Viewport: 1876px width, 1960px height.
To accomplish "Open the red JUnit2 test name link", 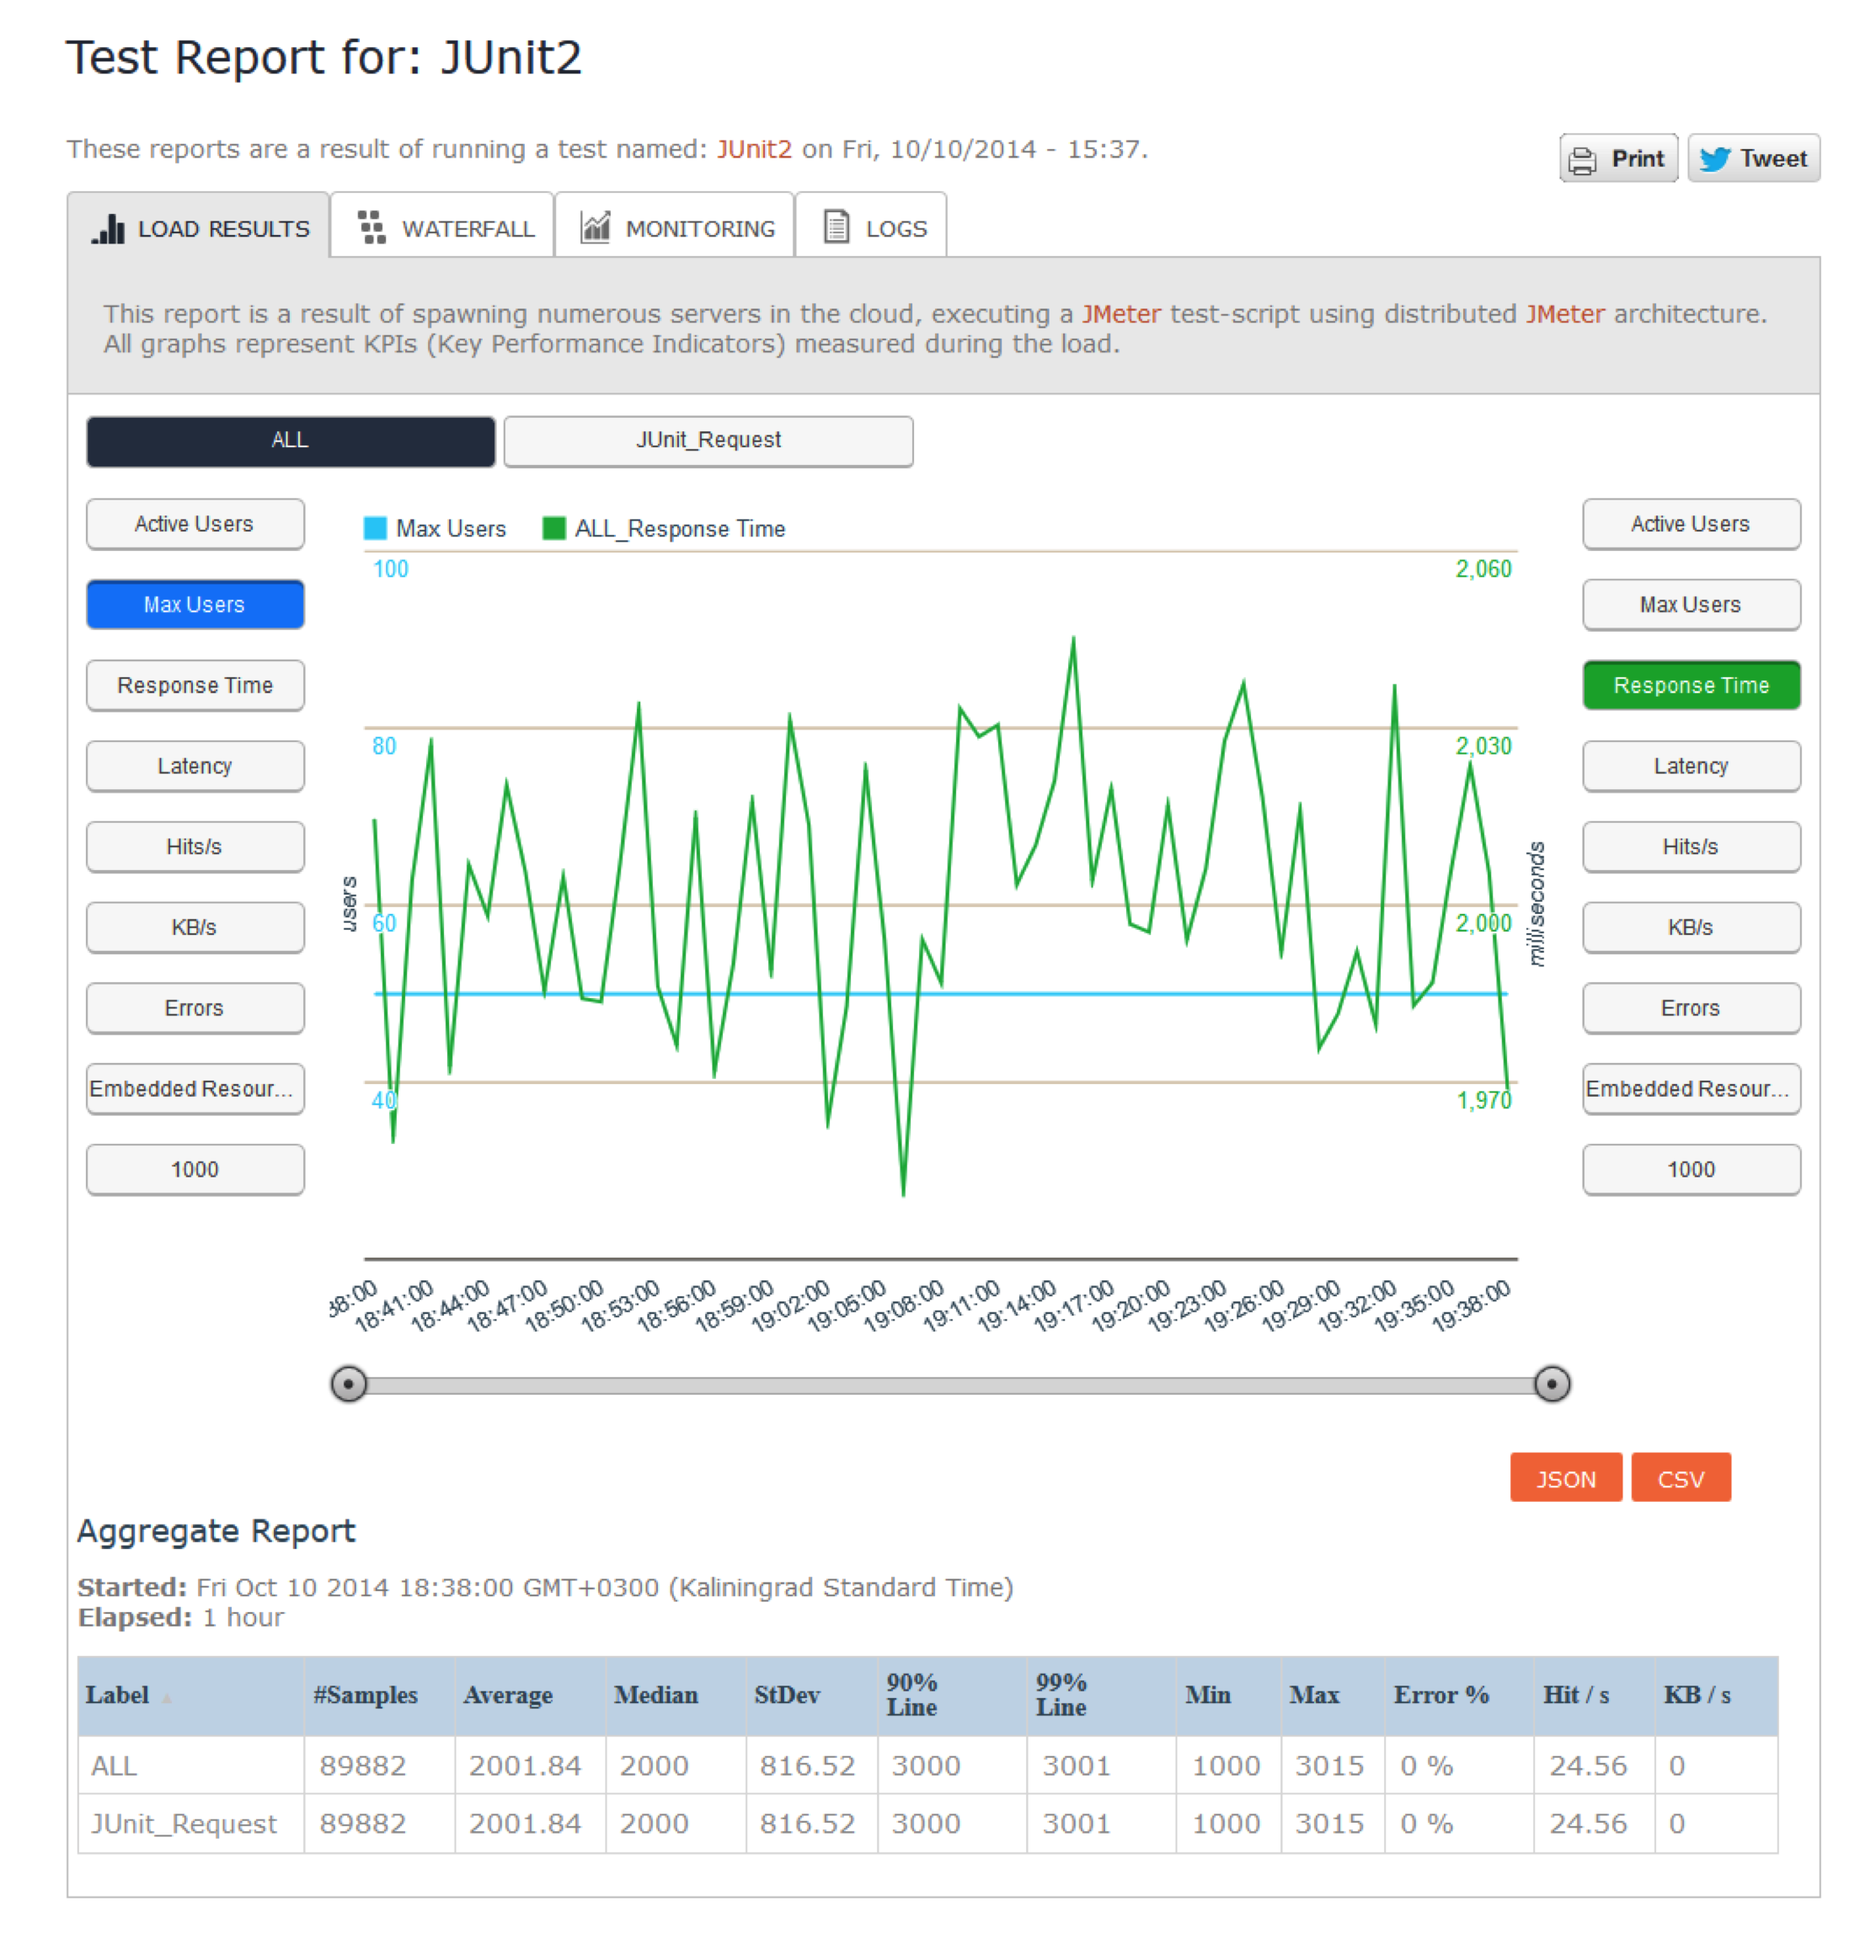I will tap(754, 150).
